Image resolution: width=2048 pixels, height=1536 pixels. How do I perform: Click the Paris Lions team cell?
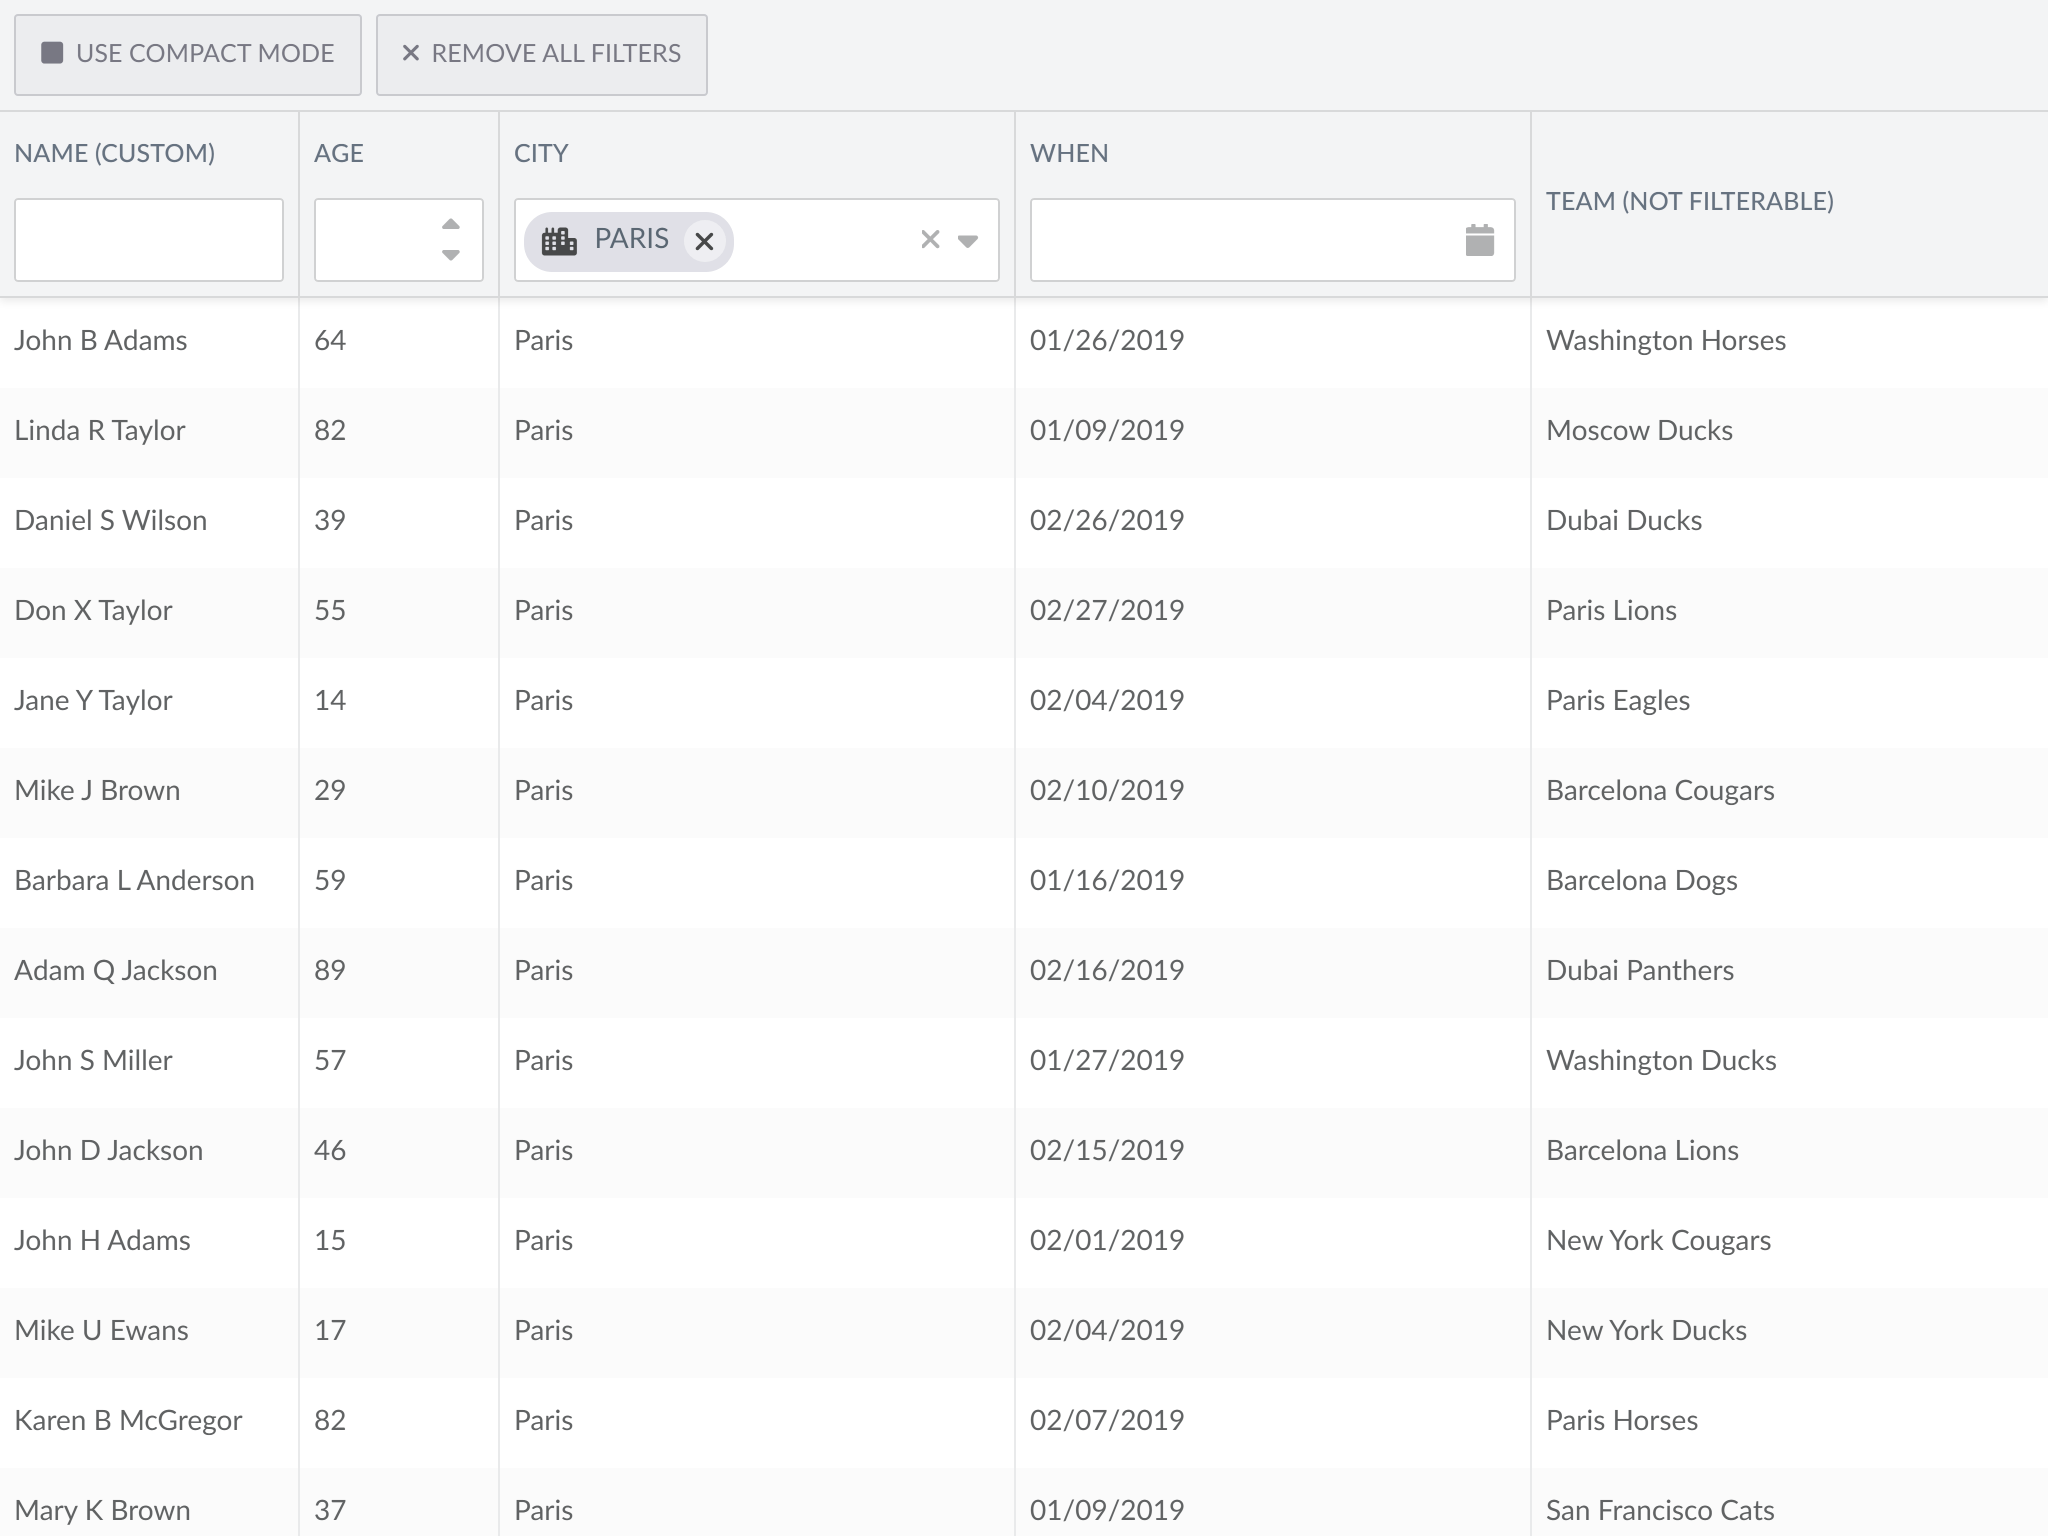1611,611
